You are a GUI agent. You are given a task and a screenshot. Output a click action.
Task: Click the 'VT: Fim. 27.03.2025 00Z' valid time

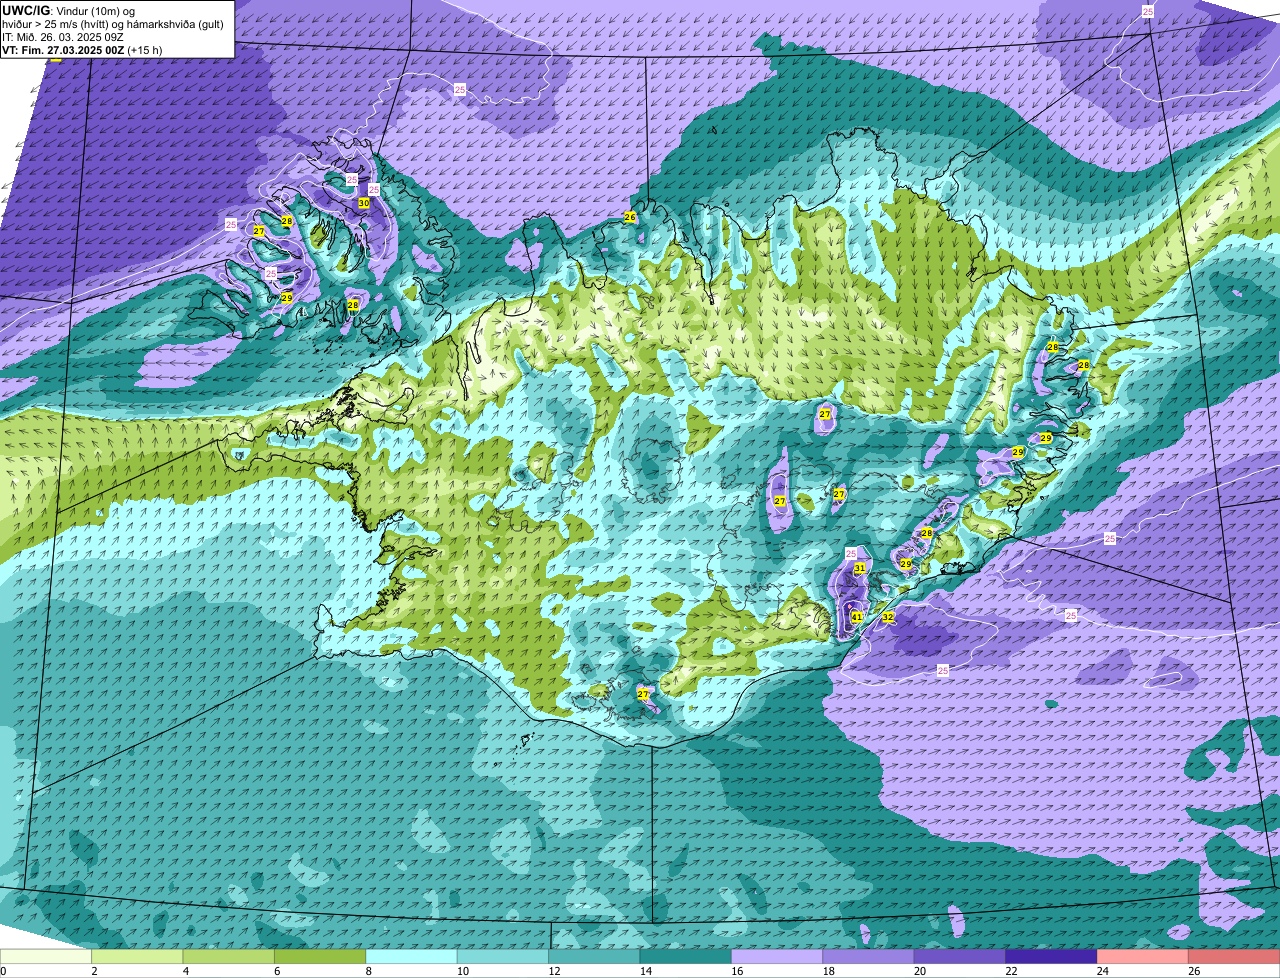tap(63, 50)
